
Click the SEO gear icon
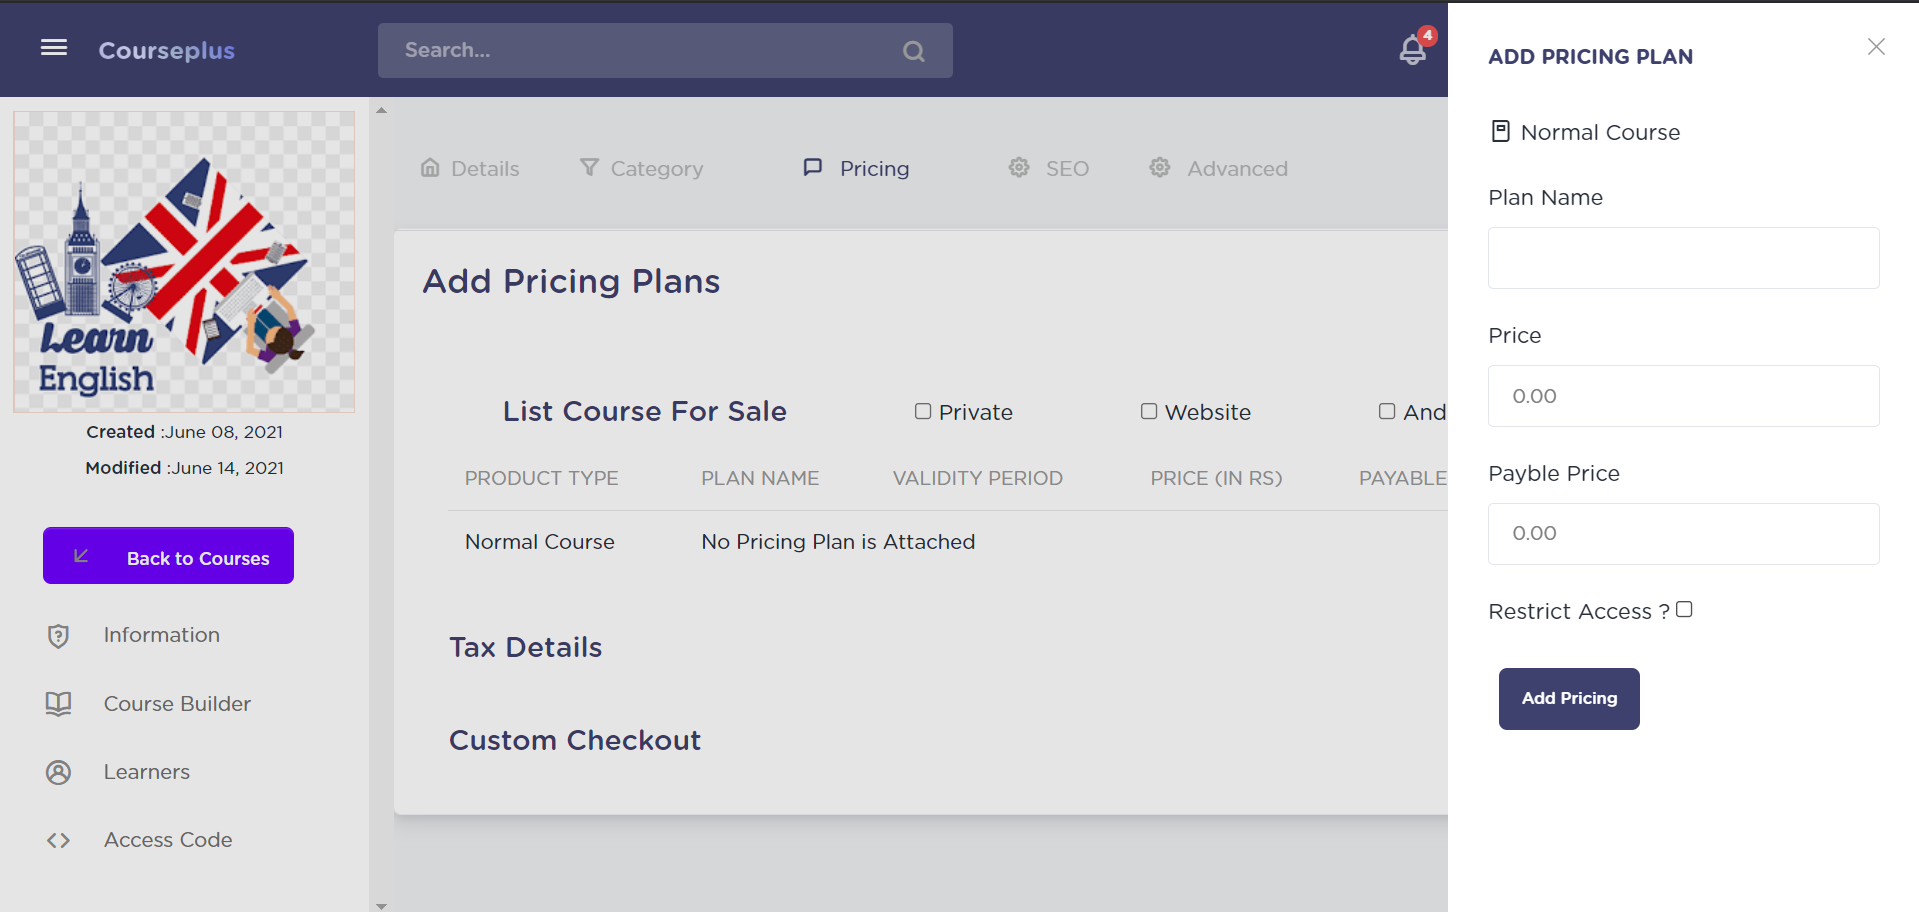[x=1019, y=168]
